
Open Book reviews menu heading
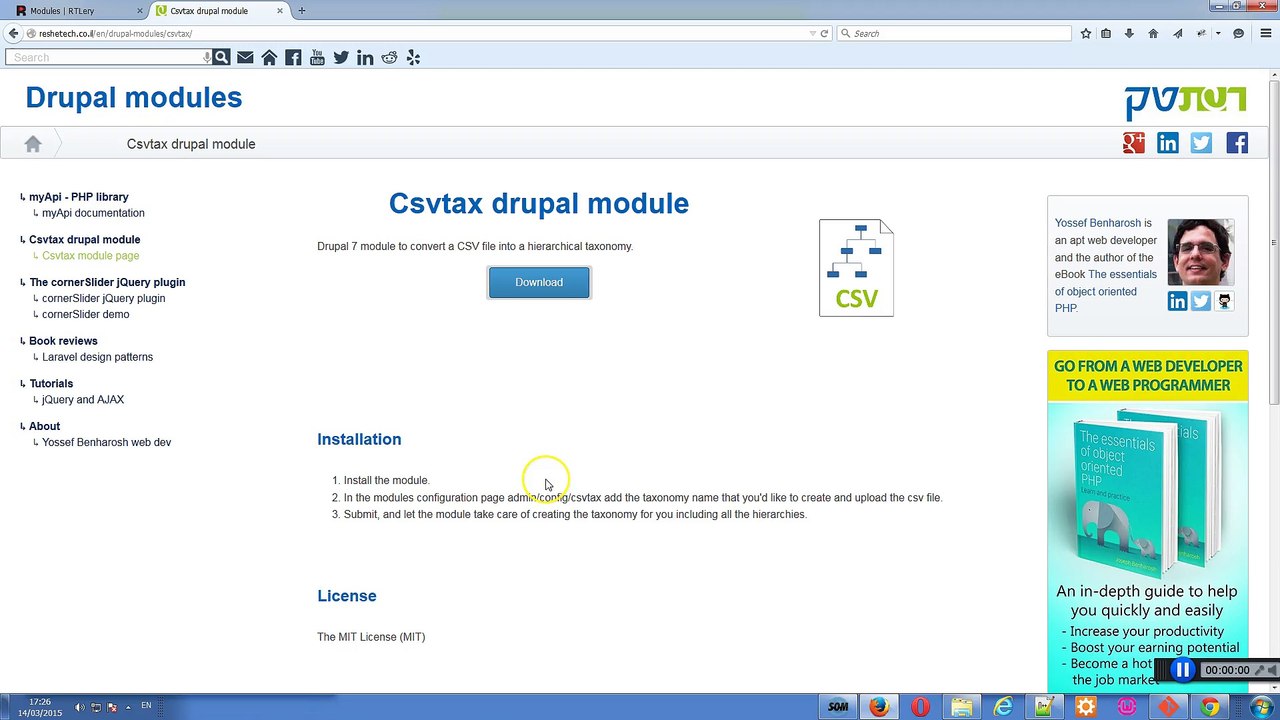[63, 341]
